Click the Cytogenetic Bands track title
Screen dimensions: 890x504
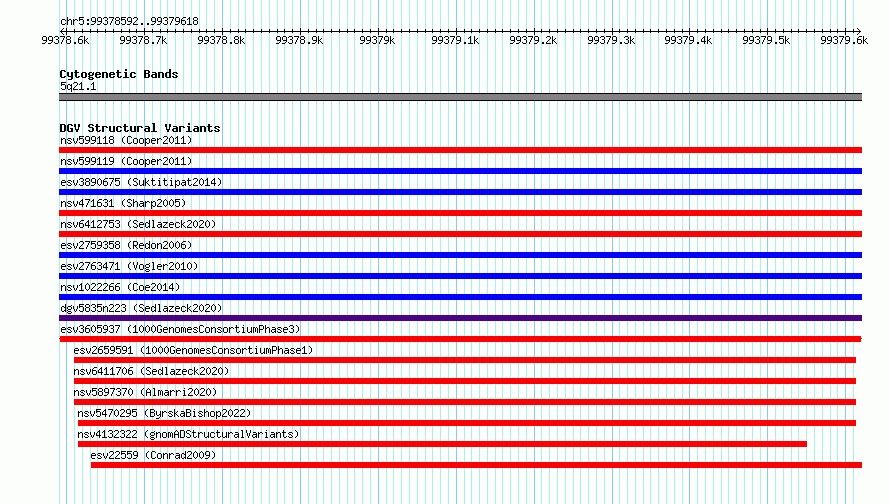pyautogui.click(x=119, y=74)
